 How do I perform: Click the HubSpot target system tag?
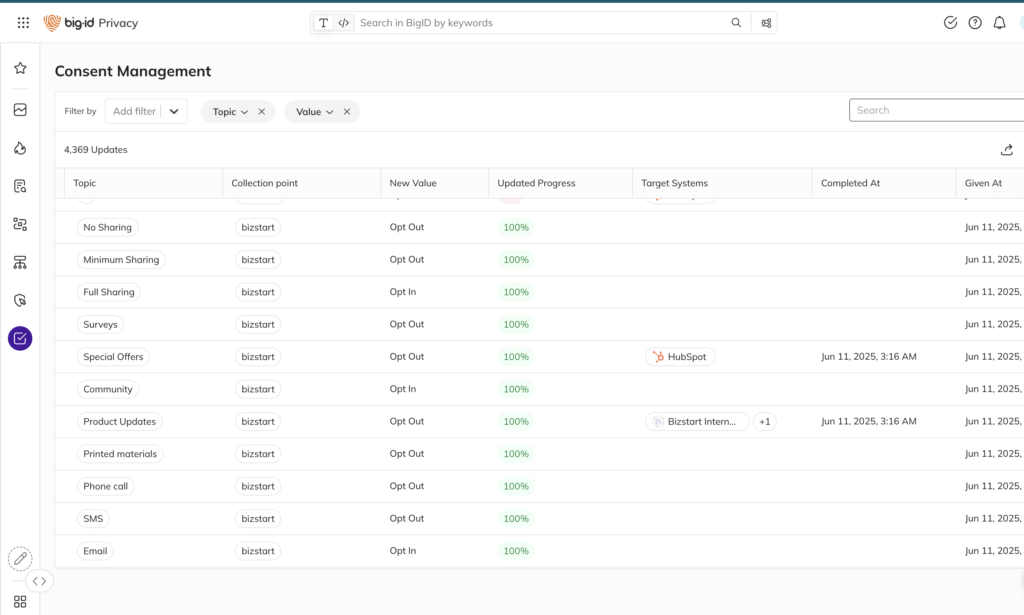[680, 357]
